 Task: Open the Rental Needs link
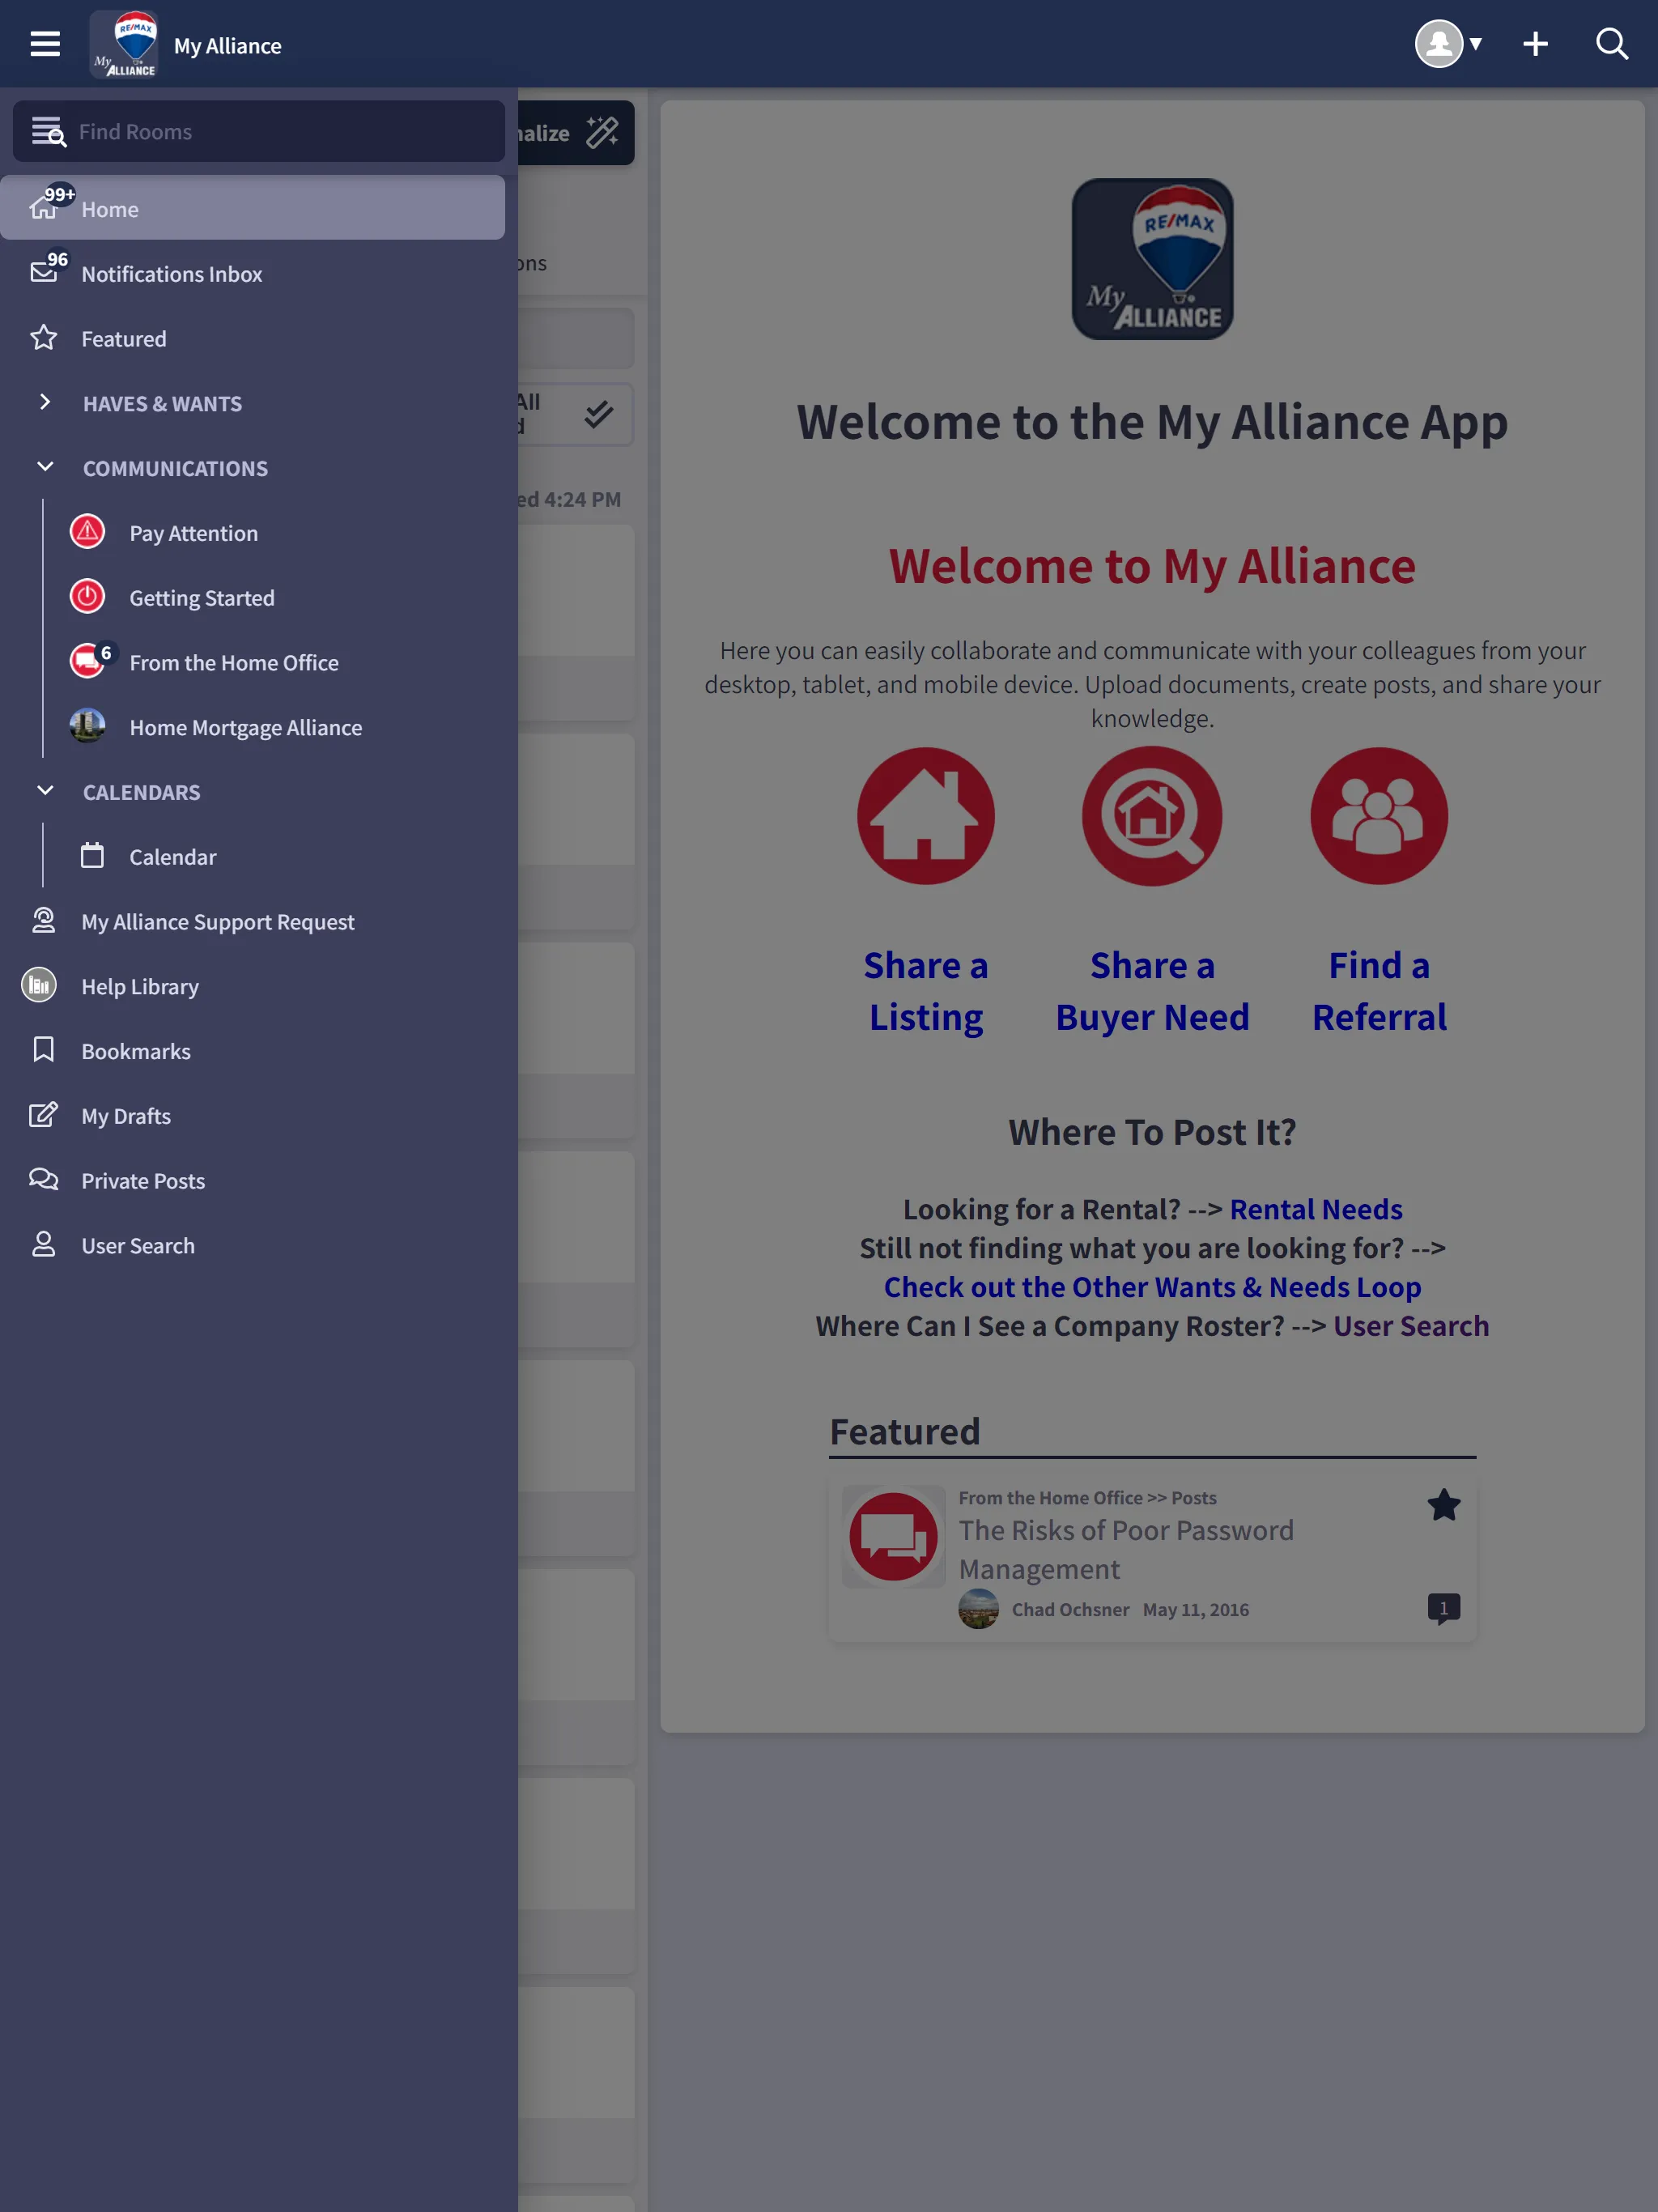pos(1315,1209)
